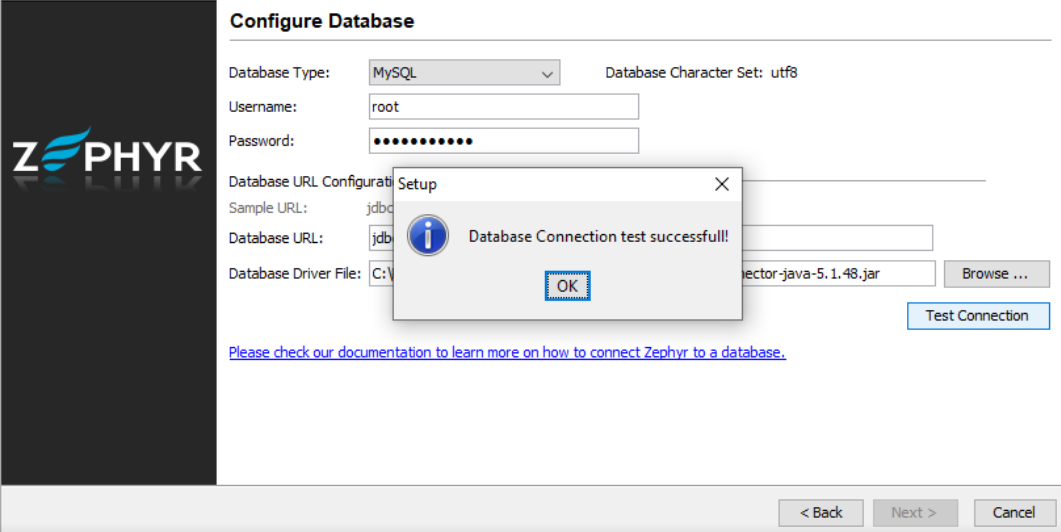Click the Setup dialog title bar

[550, 184]
